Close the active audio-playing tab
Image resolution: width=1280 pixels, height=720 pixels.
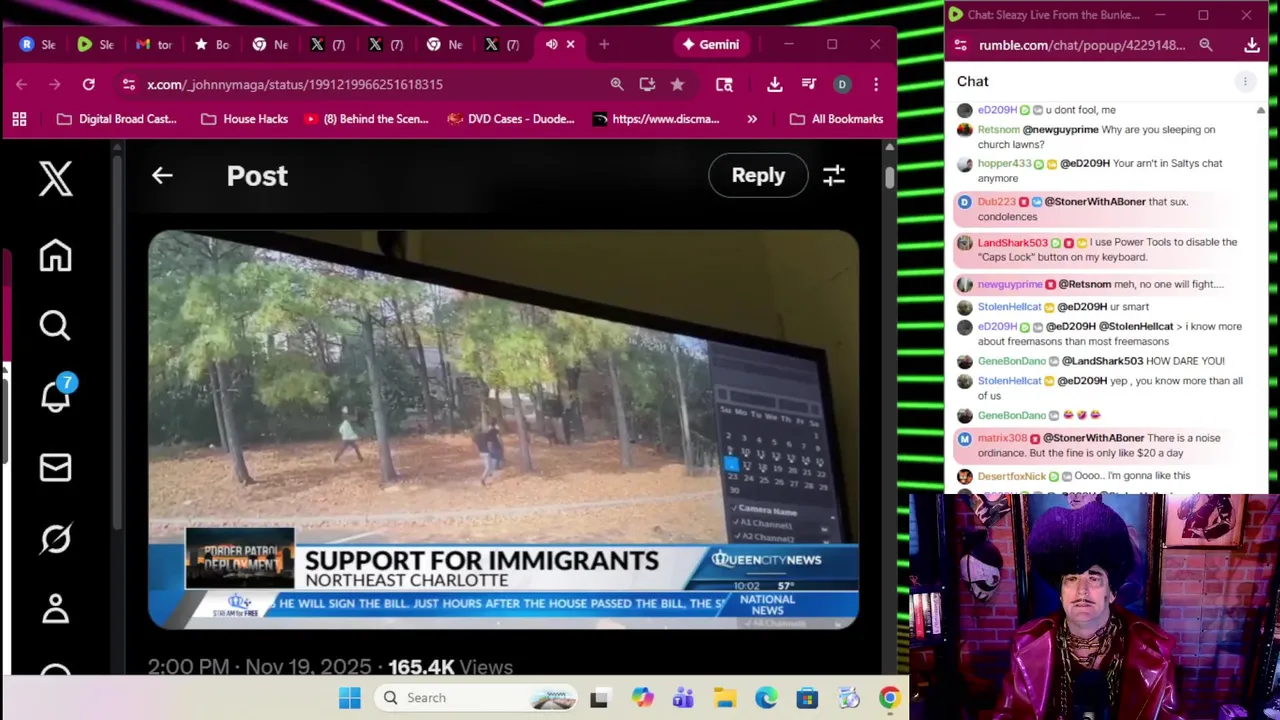pos(571,44)
